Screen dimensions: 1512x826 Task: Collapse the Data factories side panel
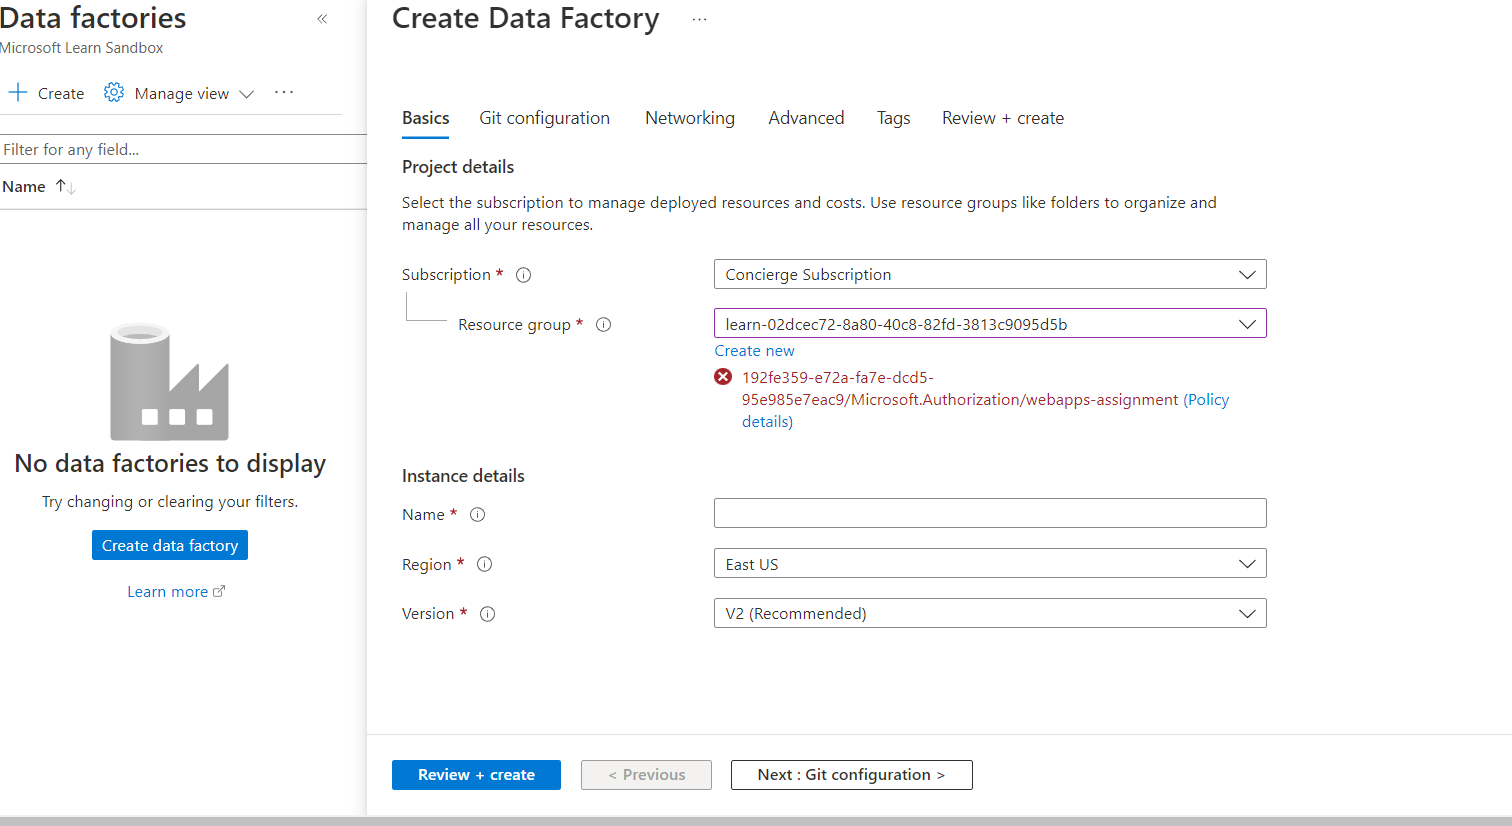tap(322, 19)
